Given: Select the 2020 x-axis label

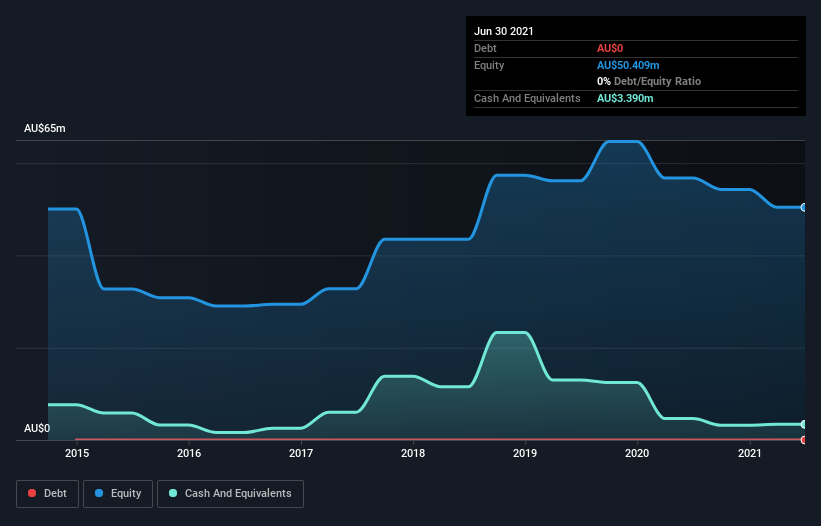Looking at the screenshot, I should point(637,453).
